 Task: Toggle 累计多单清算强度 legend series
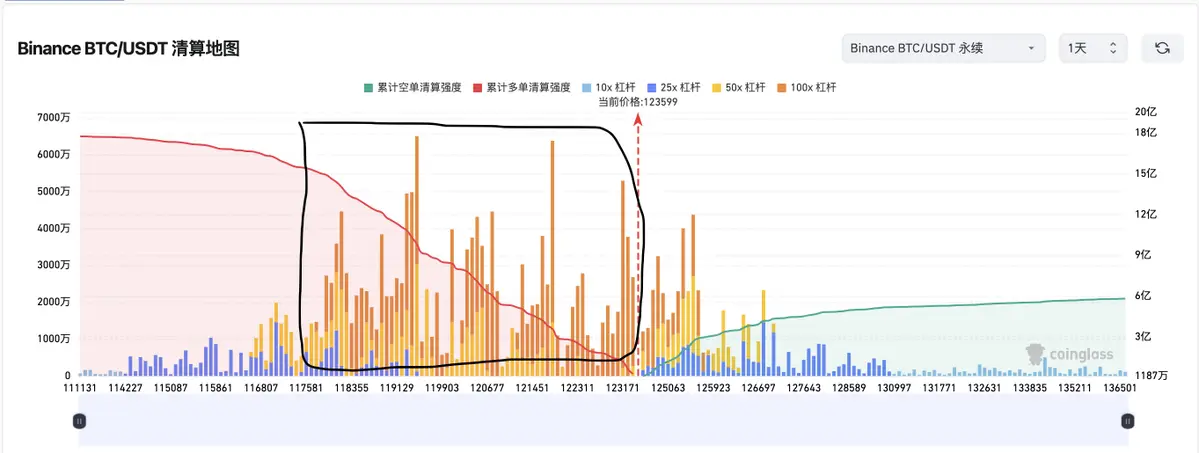pos(522,87)
